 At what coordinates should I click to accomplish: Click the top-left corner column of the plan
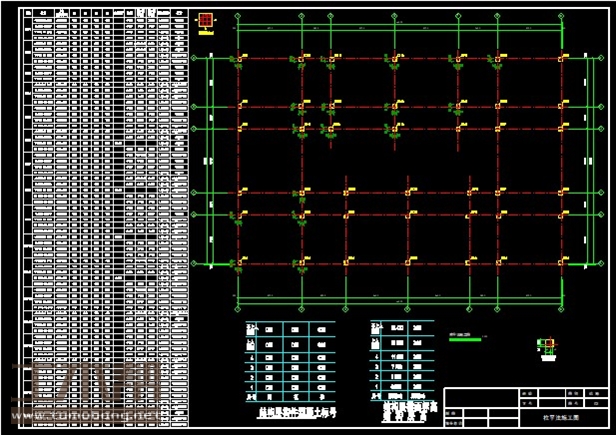coord(237,59)
